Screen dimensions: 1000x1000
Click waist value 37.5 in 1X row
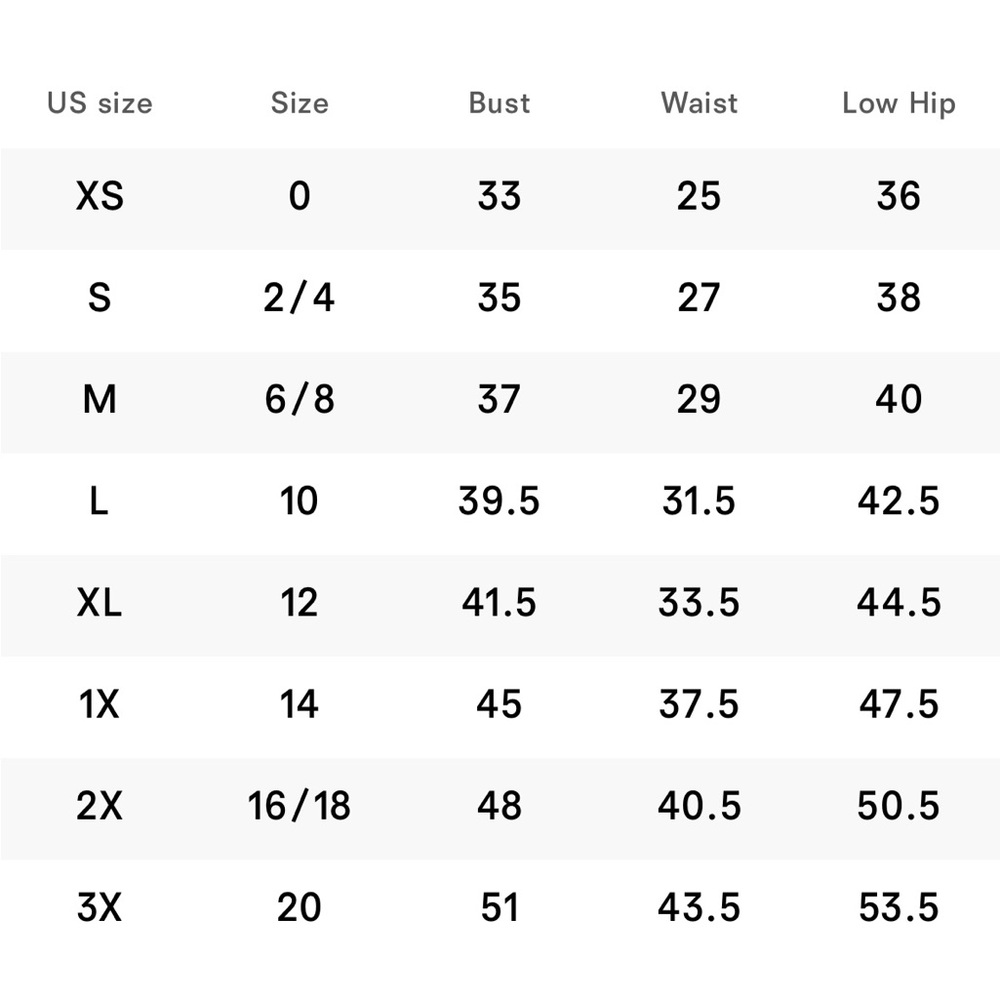[x=699, y=705]
